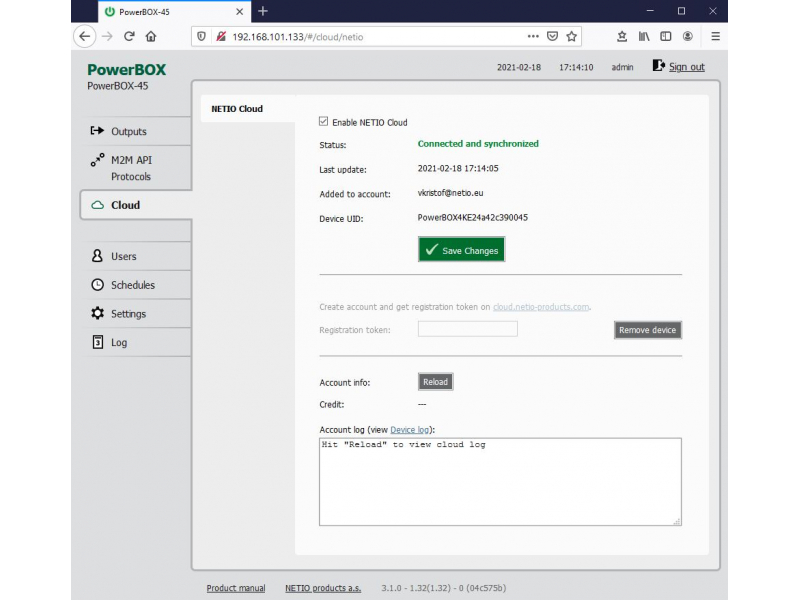Go back with the browser back arrow
Screen dimensions: 800x600
click(x=84, y=36)
